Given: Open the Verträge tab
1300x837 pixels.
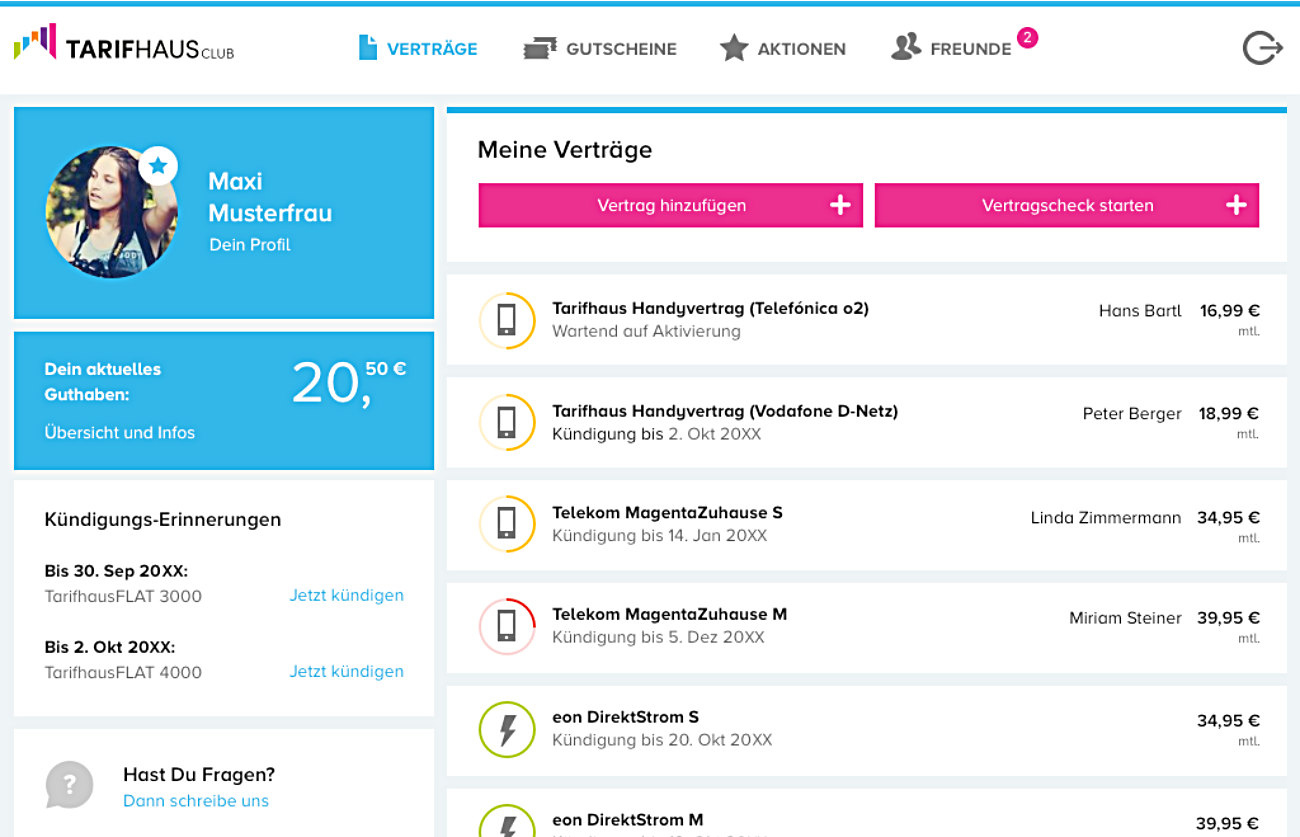Looking at the screenshot, I should coord(418,48).
